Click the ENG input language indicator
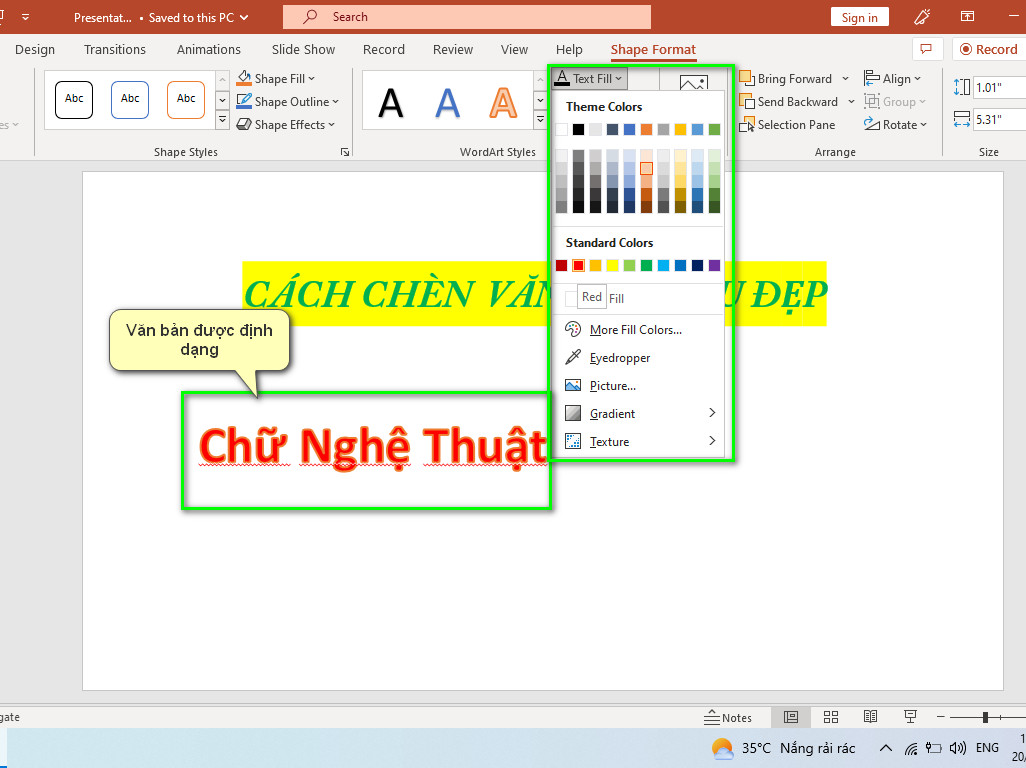The image size is (1026, 768). click(x=987, y=748)
